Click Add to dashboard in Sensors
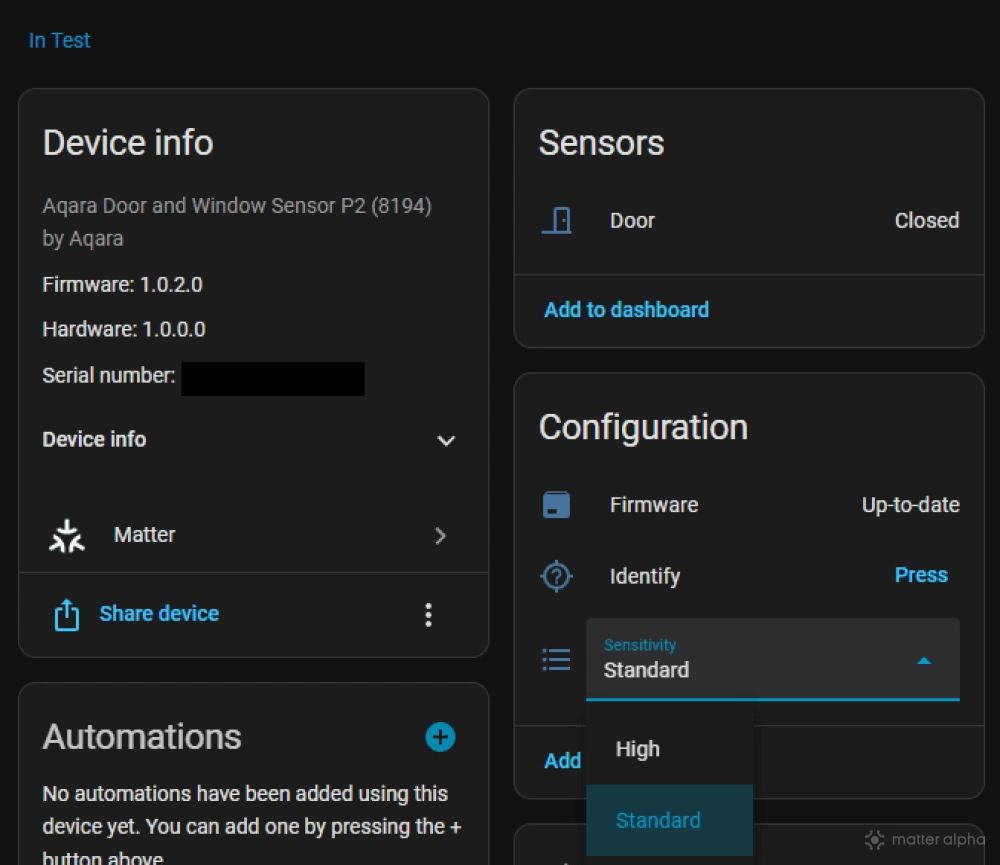 (x=626, y=310)
